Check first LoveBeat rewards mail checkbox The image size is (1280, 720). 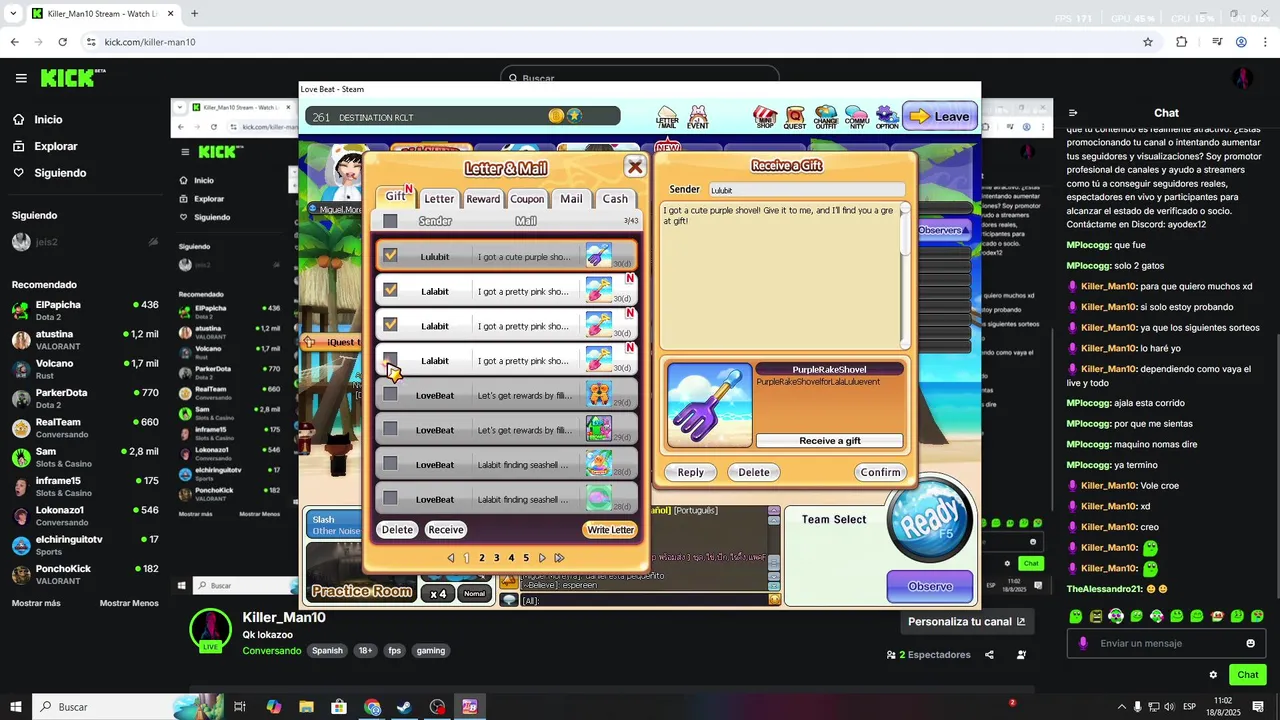390,394
